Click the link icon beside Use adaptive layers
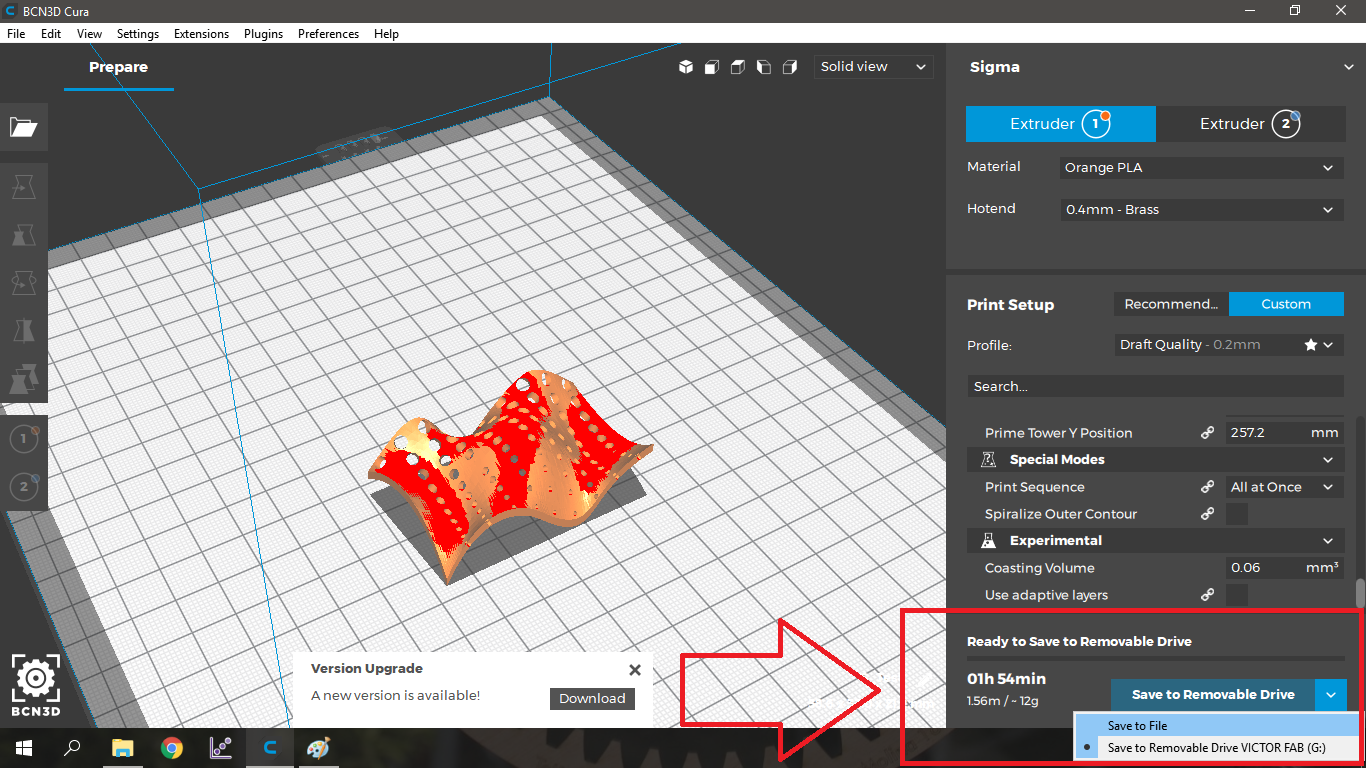Image resolution: width=1366 pixels, height=768 pixels. 1207,595
